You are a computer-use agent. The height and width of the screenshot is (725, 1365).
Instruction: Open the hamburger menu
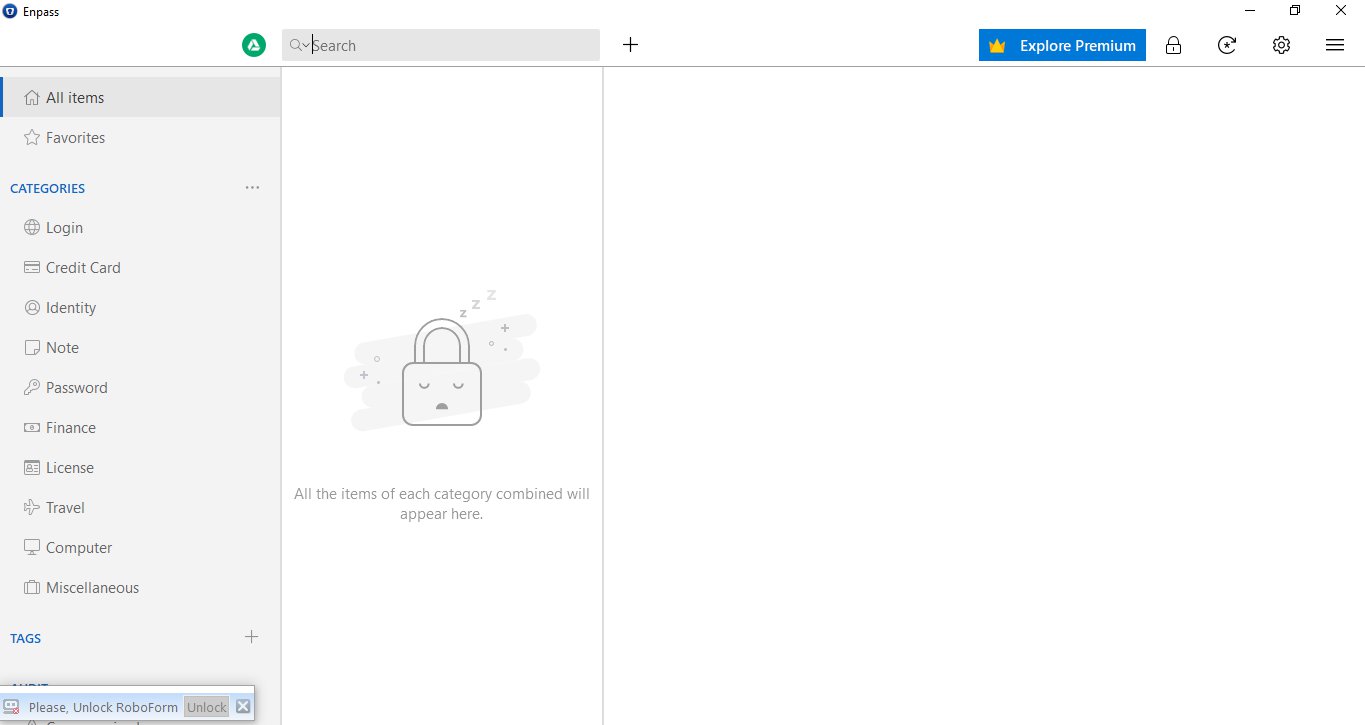(1334, 45)
